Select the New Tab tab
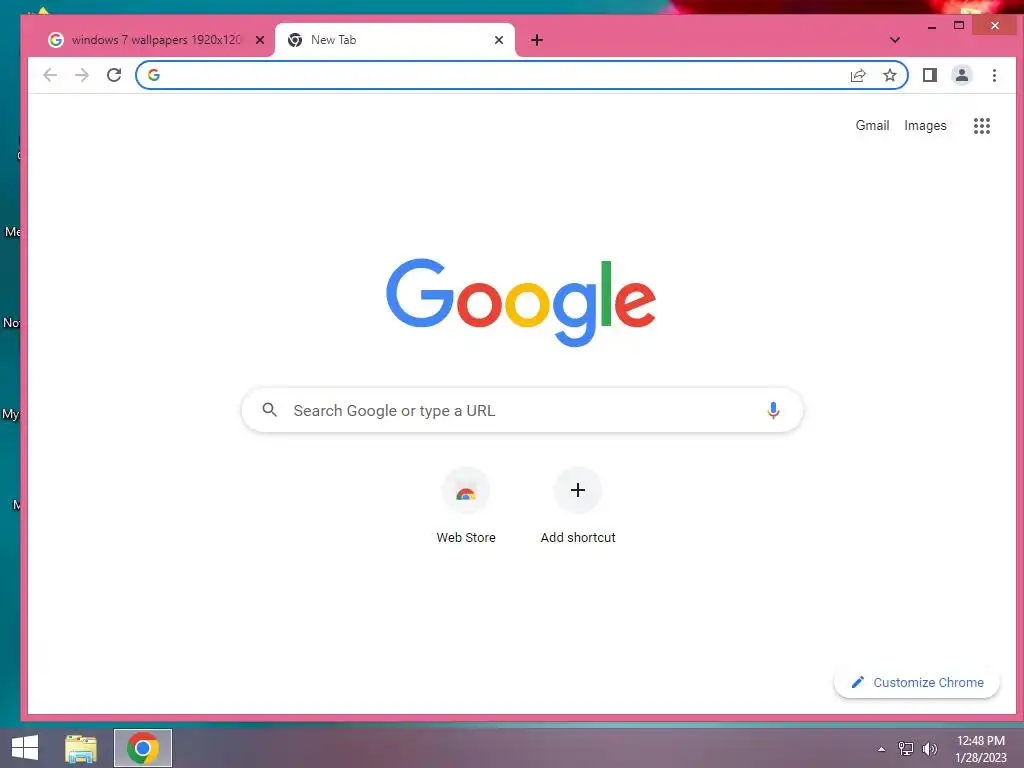1024x768 pixels. 395,40
